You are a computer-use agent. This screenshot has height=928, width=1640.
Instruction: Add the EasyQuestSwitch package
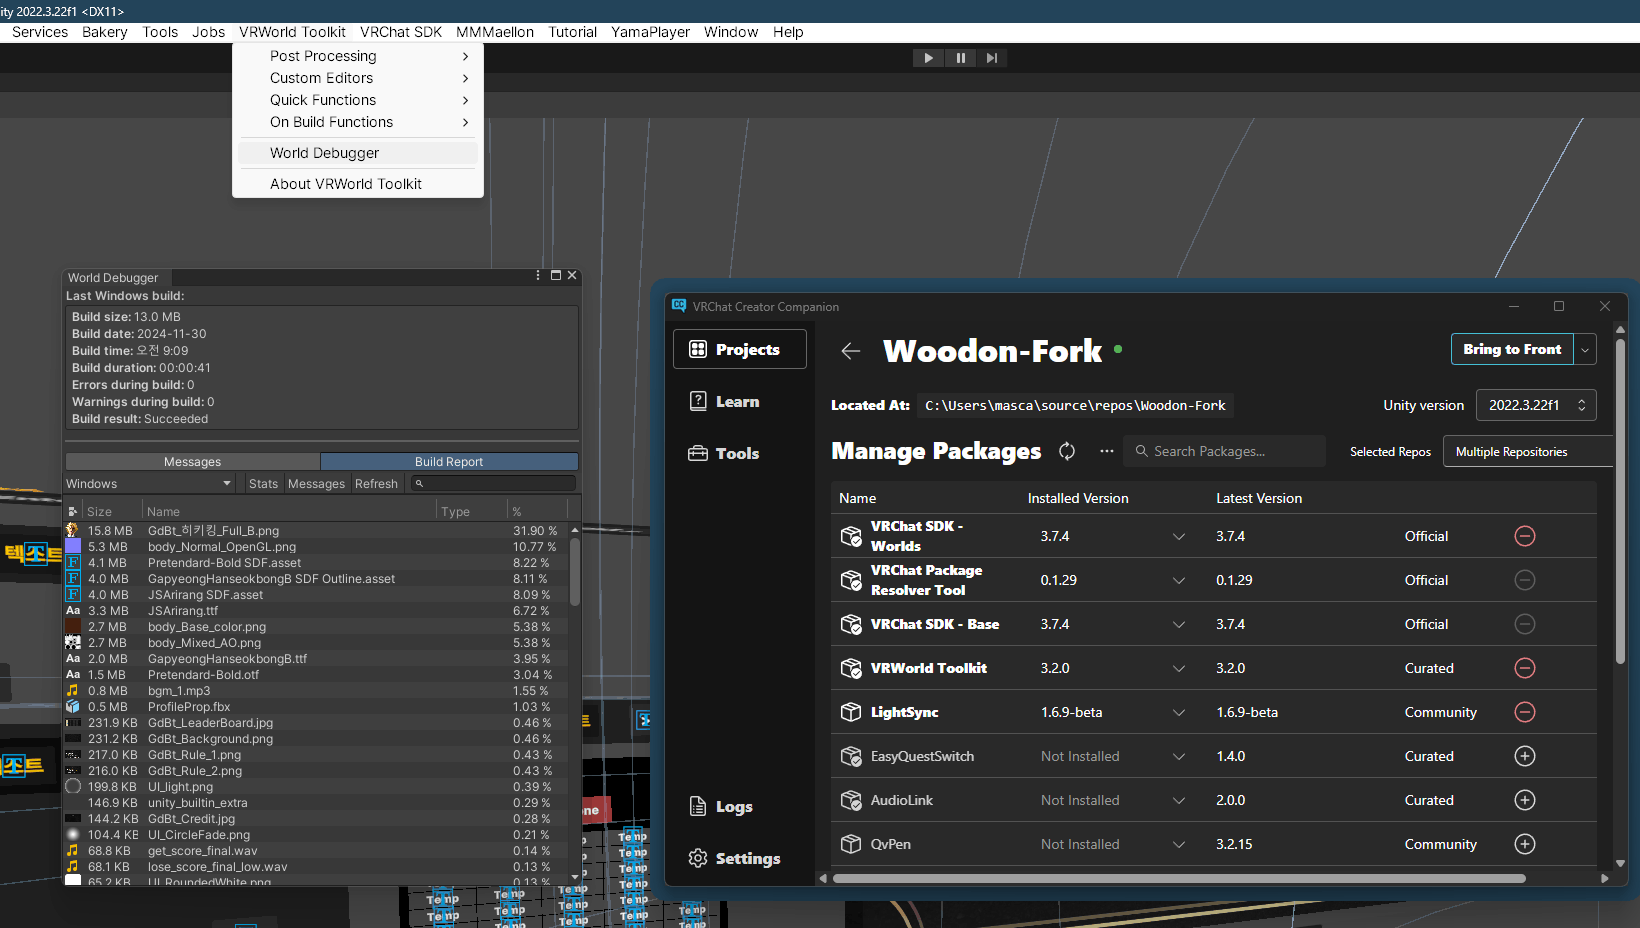tap(1525, 756)
